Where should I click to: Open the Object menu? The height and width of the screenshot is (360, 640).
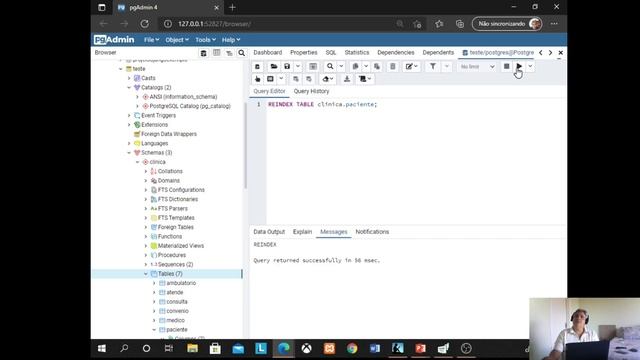177,40
